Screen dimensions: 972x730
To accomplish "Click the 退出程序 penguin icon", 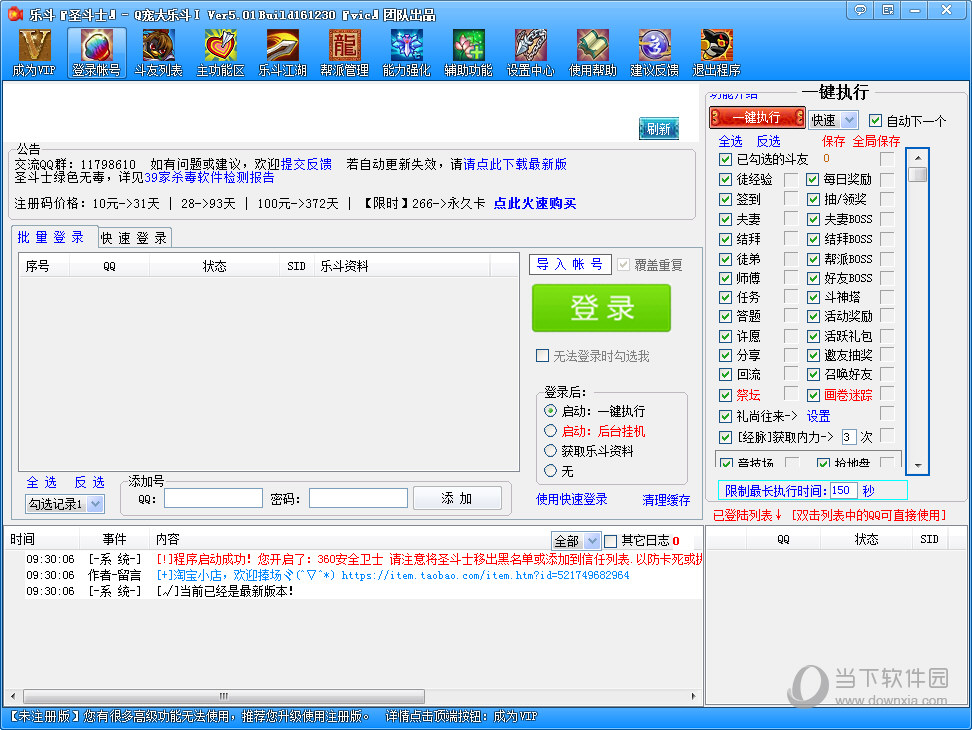I will 717,53.
